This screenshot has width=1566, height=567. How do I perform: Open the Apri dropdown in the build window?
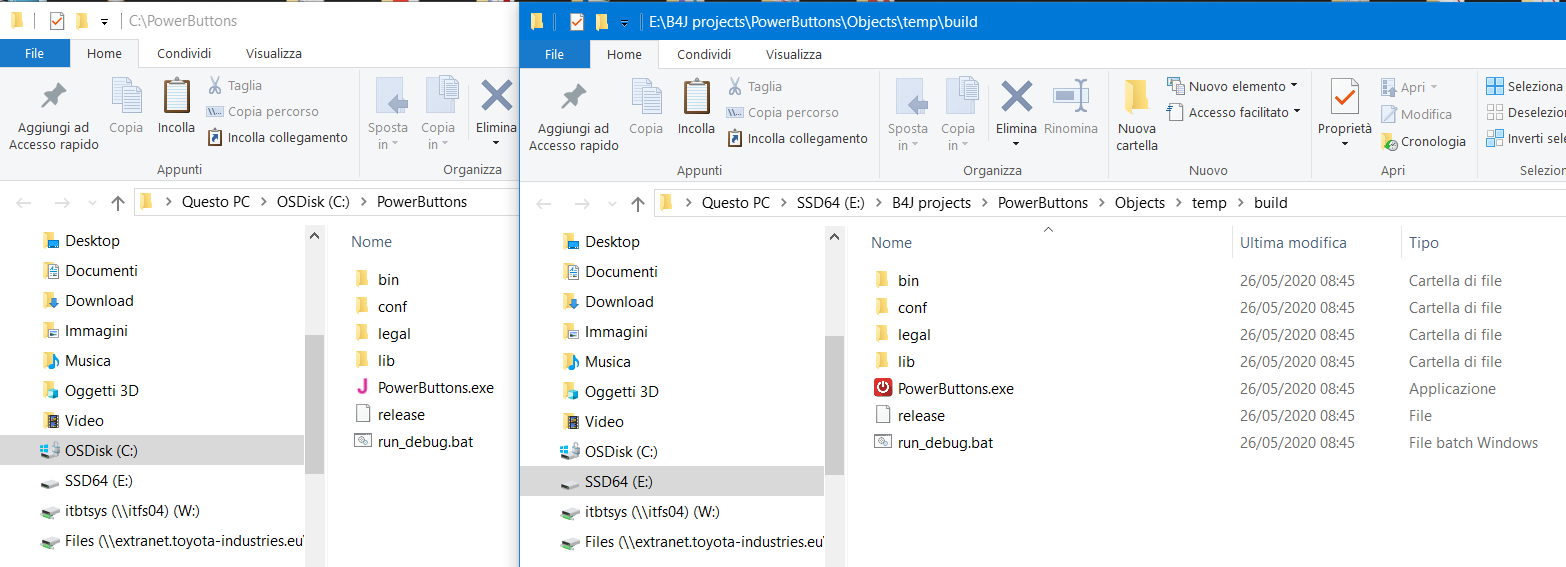click(x=1409, y=87)
